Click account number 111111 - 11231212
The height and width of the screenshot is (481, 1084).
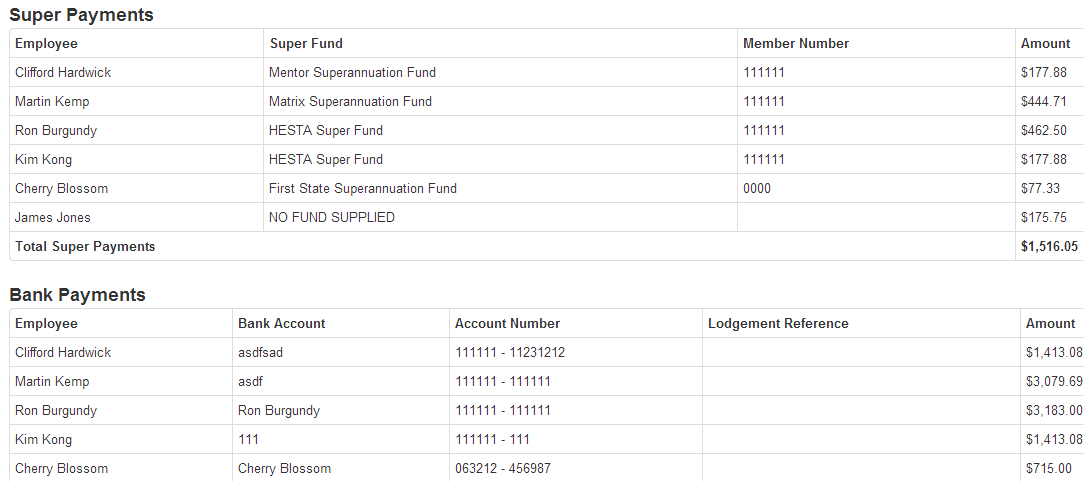511,353
